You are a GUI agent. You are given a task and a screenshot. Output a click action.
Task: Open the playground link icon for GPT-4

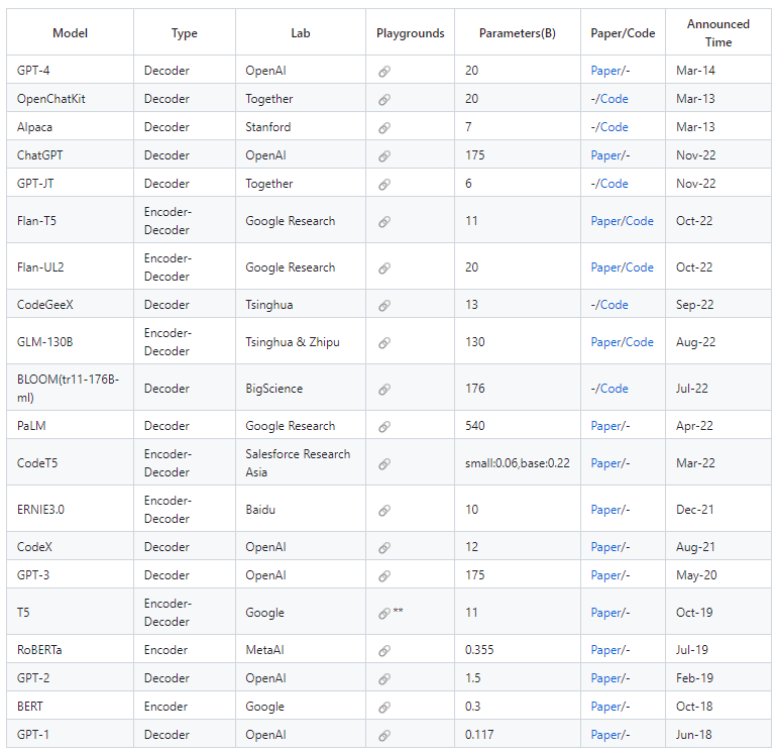click(384, 71)
